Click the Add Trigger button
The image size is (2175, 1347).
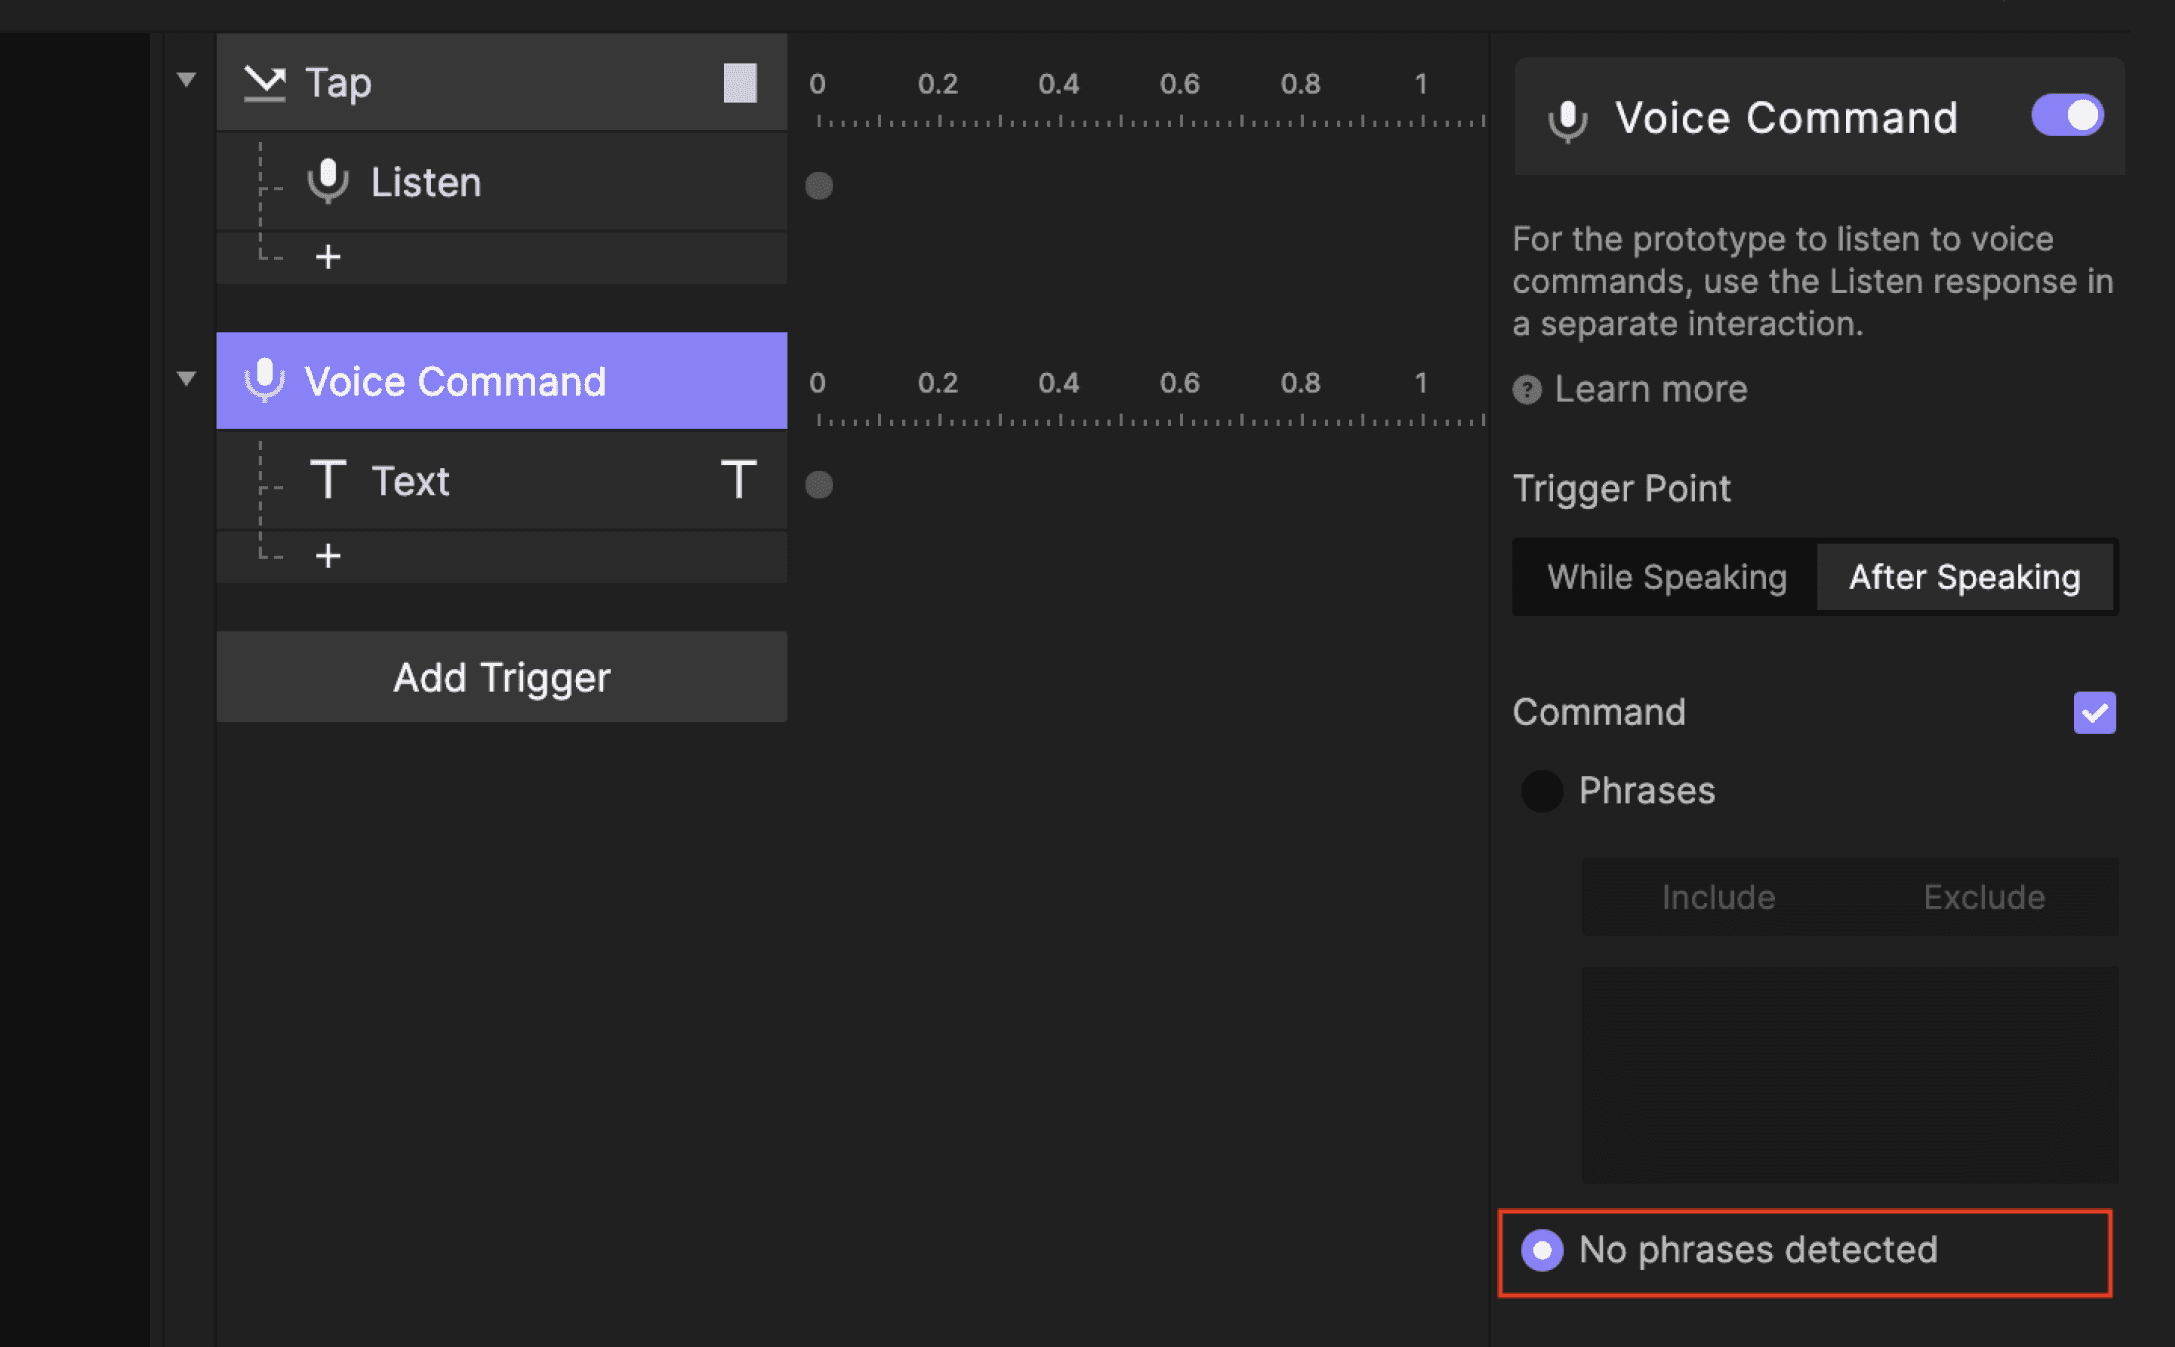[501, 677]
